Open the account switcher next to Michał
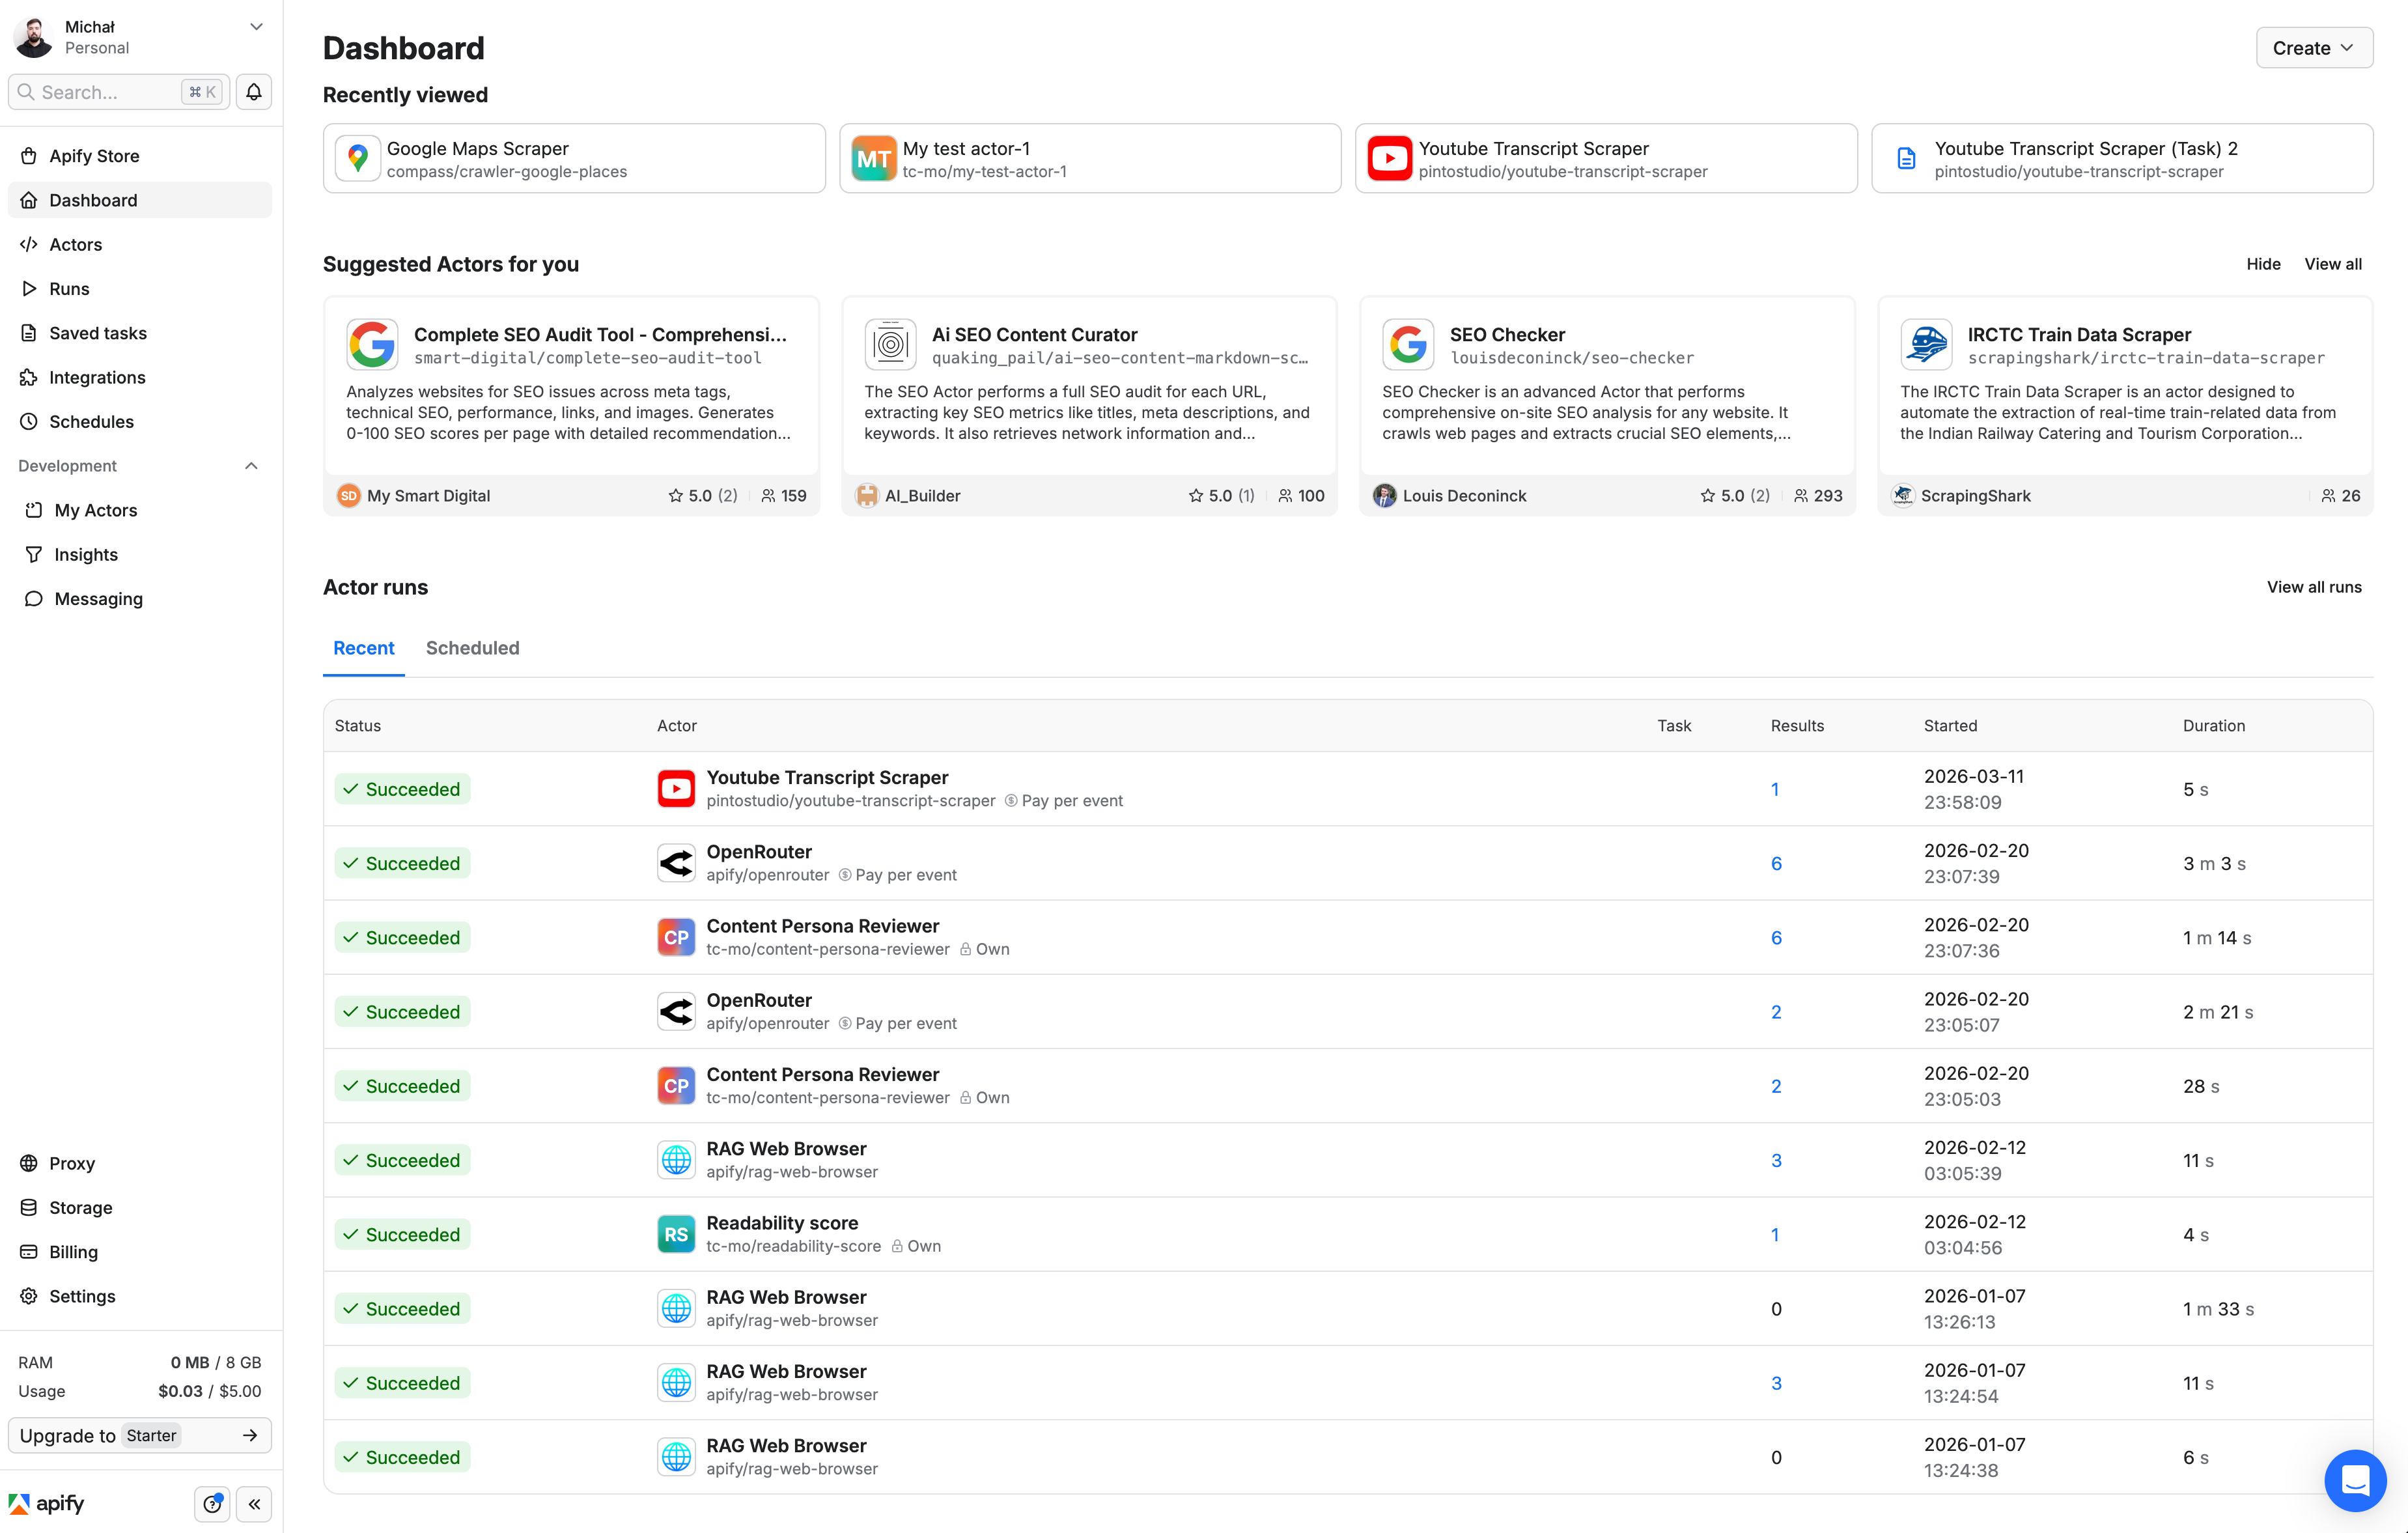This screenshot has height=1533, width=2408. click(x=257, y=26)
